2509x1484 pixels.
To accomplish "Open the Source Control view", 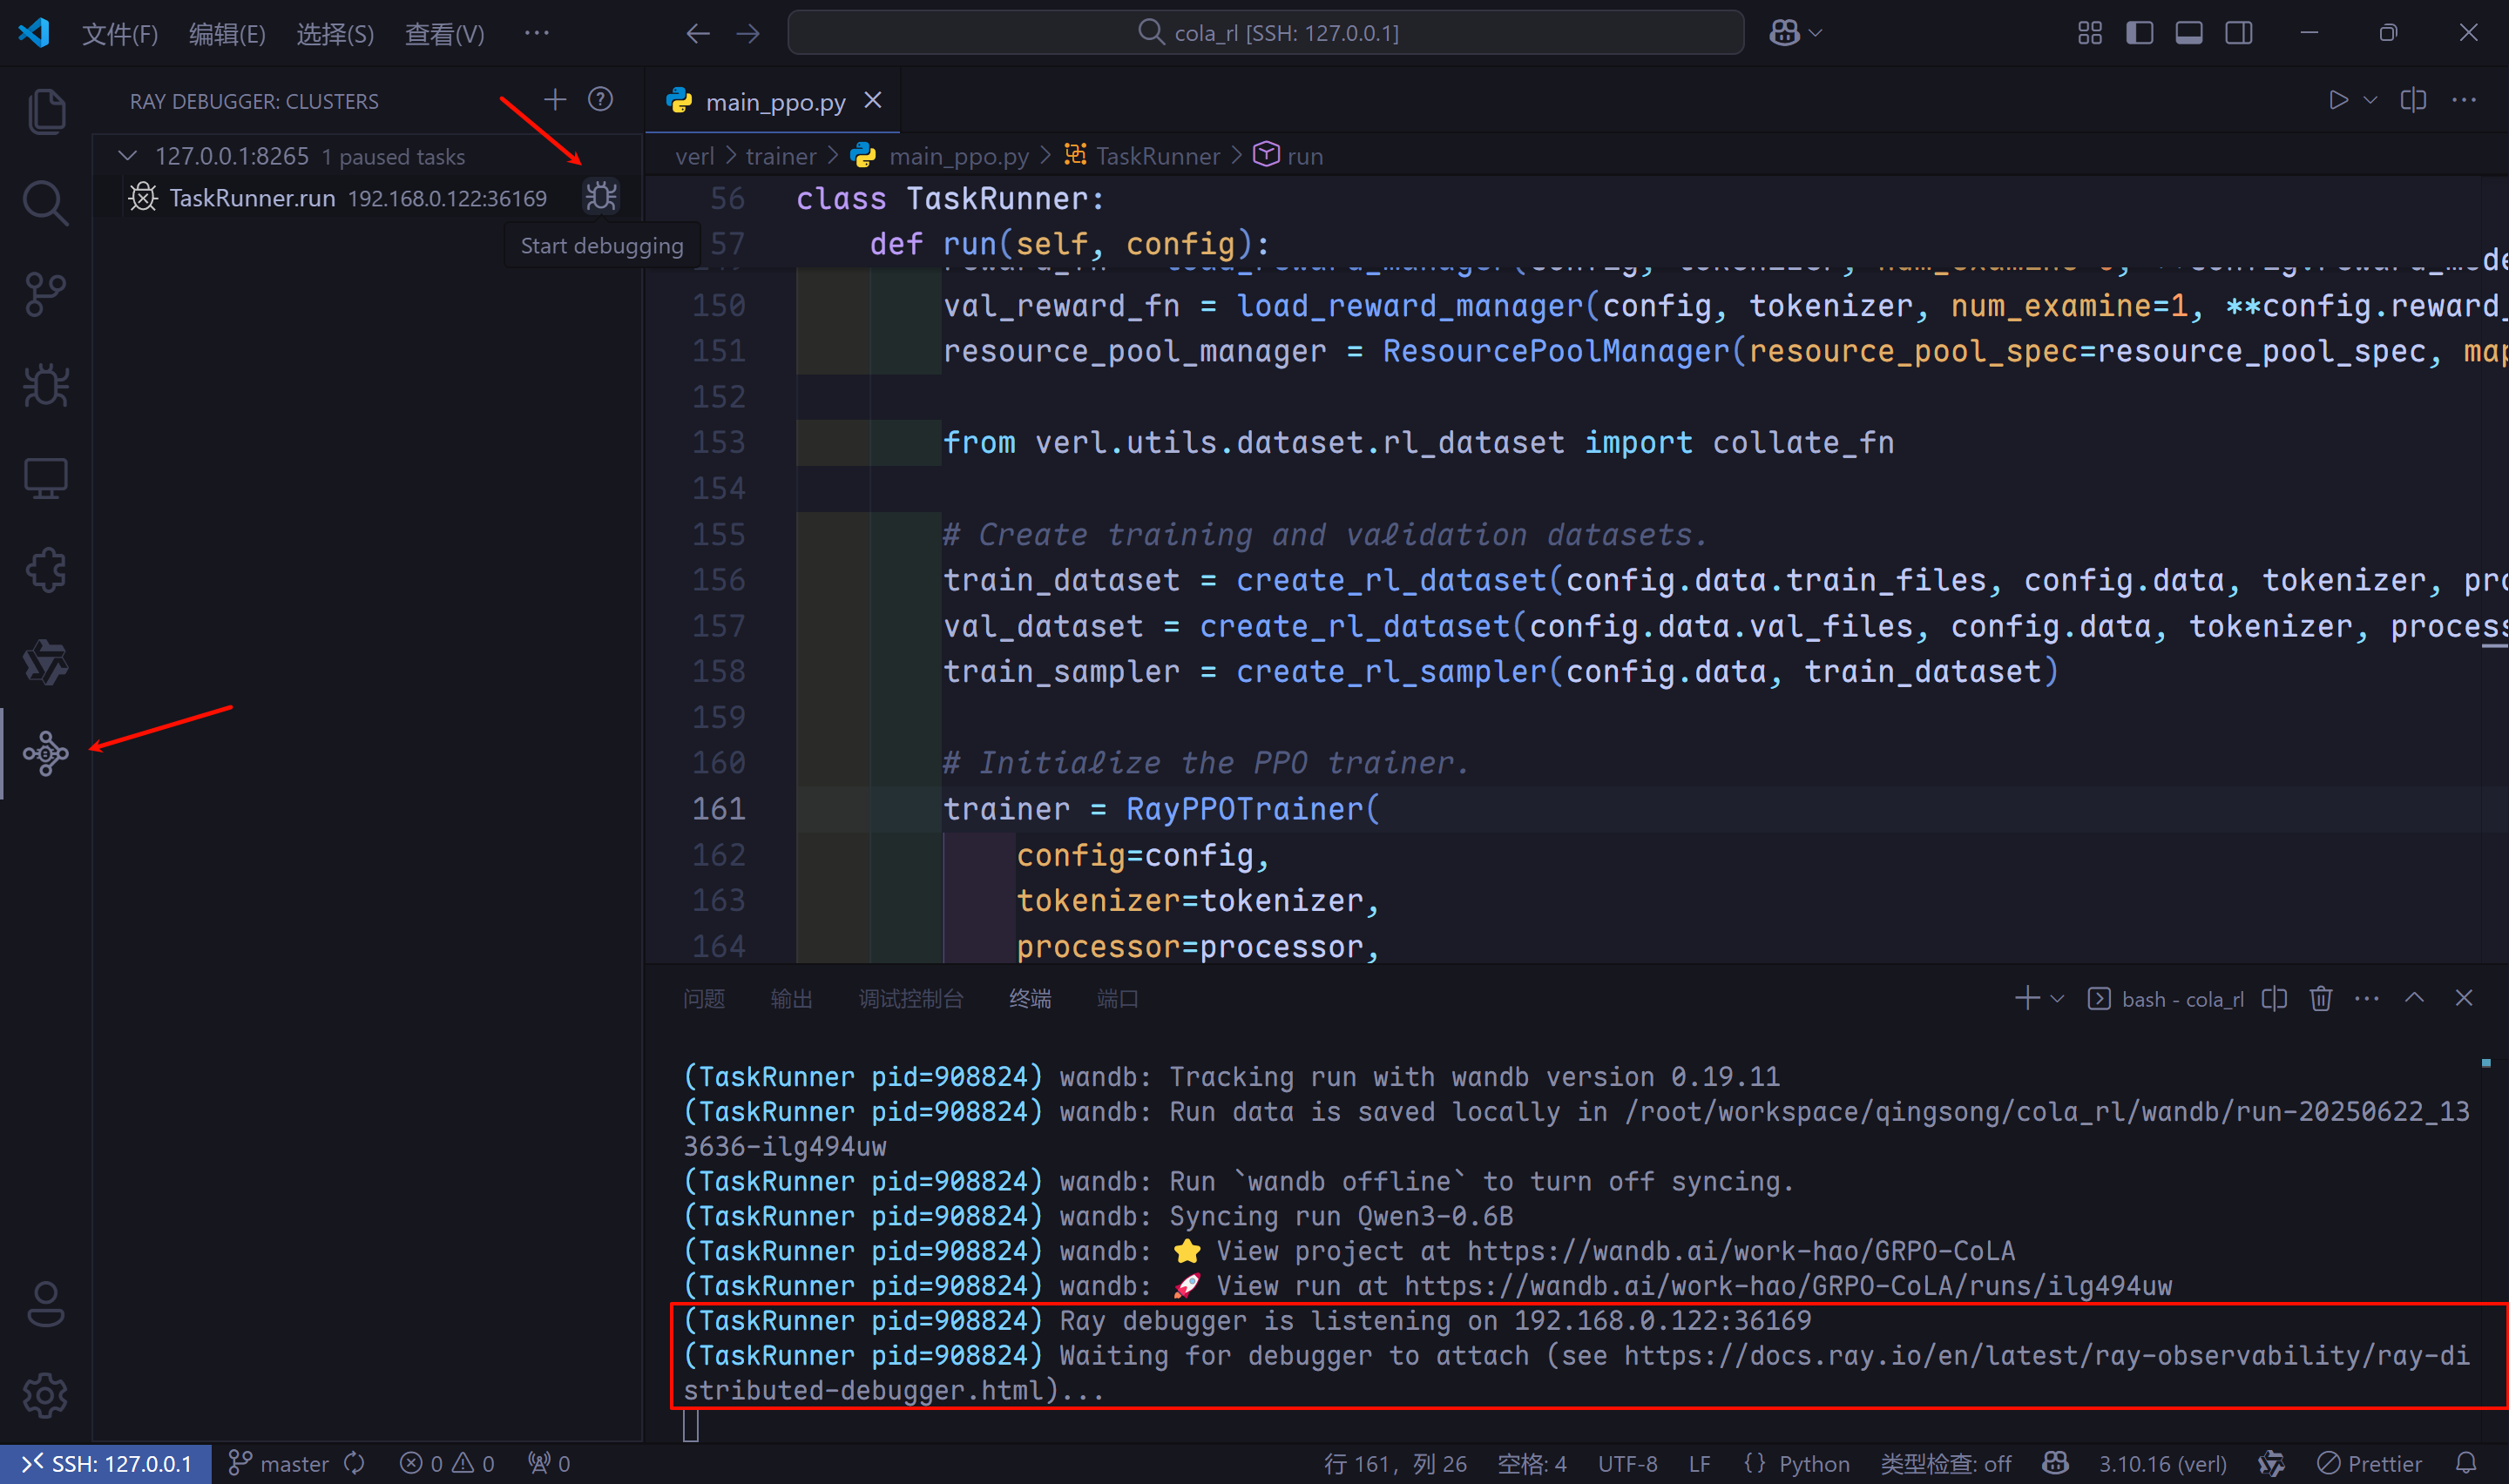I will [x=46, y=294].
